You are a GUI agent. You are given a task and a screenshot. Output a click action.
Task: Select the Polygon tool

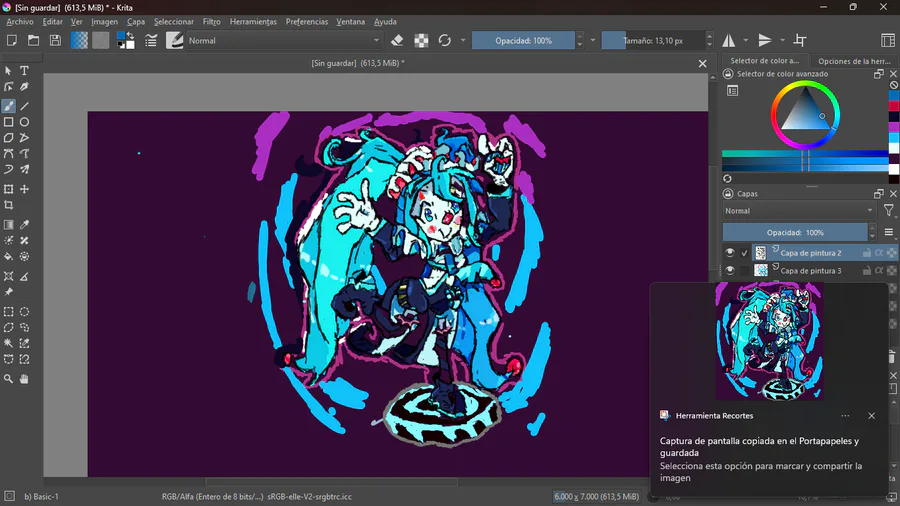pyautogui.click(x=8, y=138)
